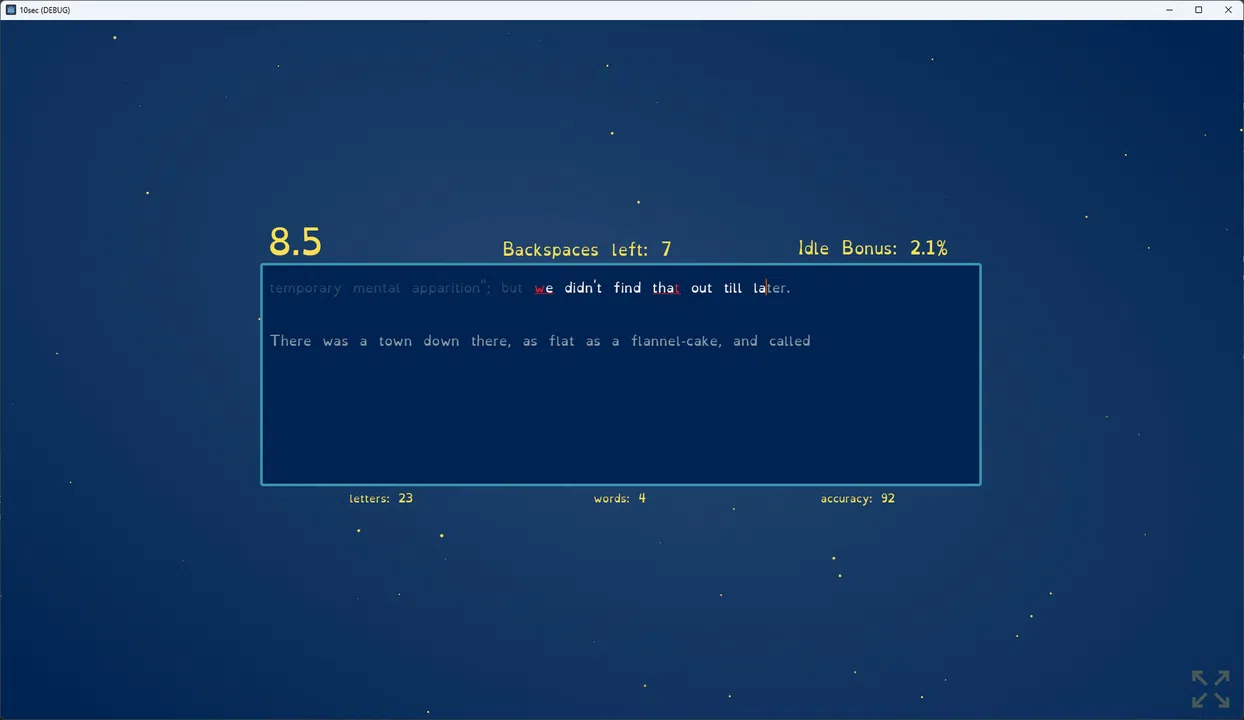
Task: Click the faded word 'apparition";'
Action: coord(451,288)
